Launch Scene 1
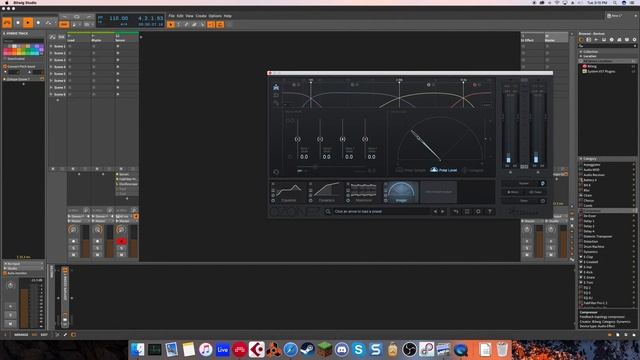Viewport: 640px width, 360px height. [x=51, y=47]
